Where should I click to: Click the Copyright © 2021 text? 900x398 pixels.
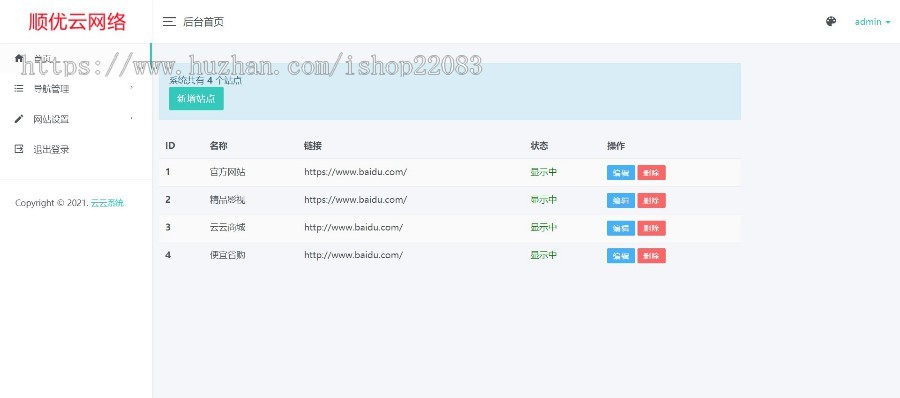coord(52,203)
